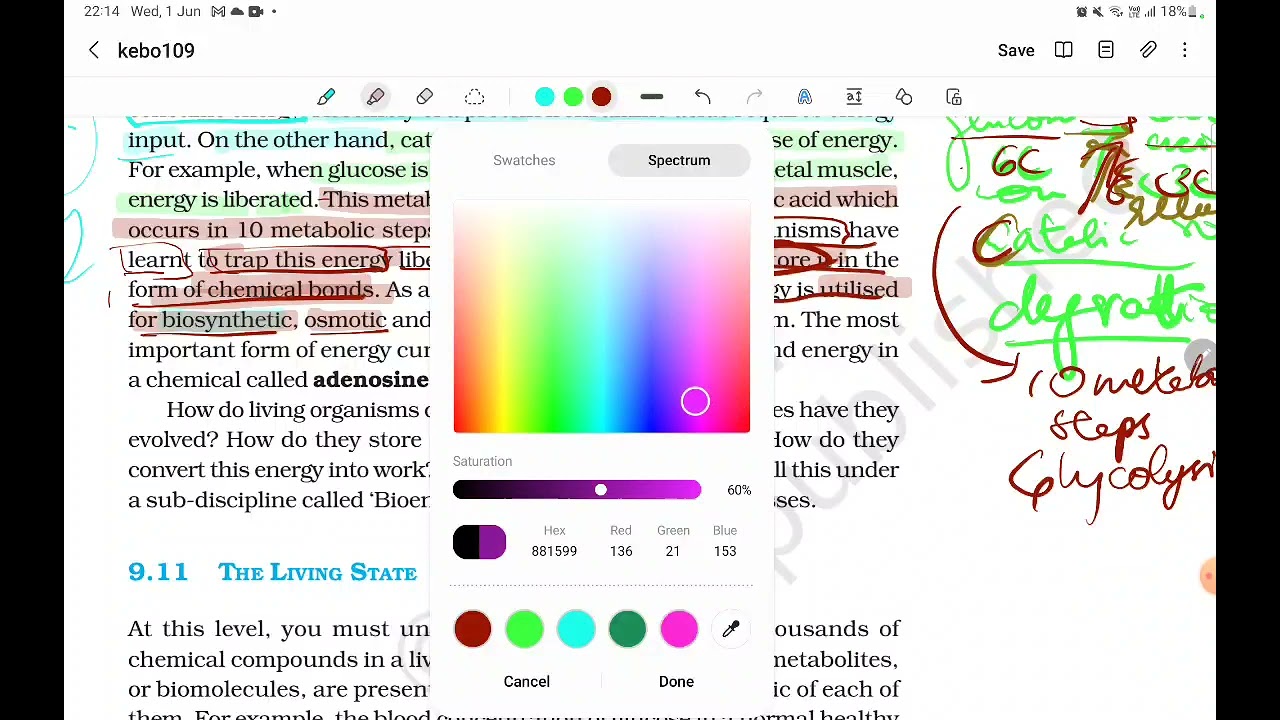Click the kebo109 note title
Screen dimensions: 1280x720
click(x=156, y=50)
